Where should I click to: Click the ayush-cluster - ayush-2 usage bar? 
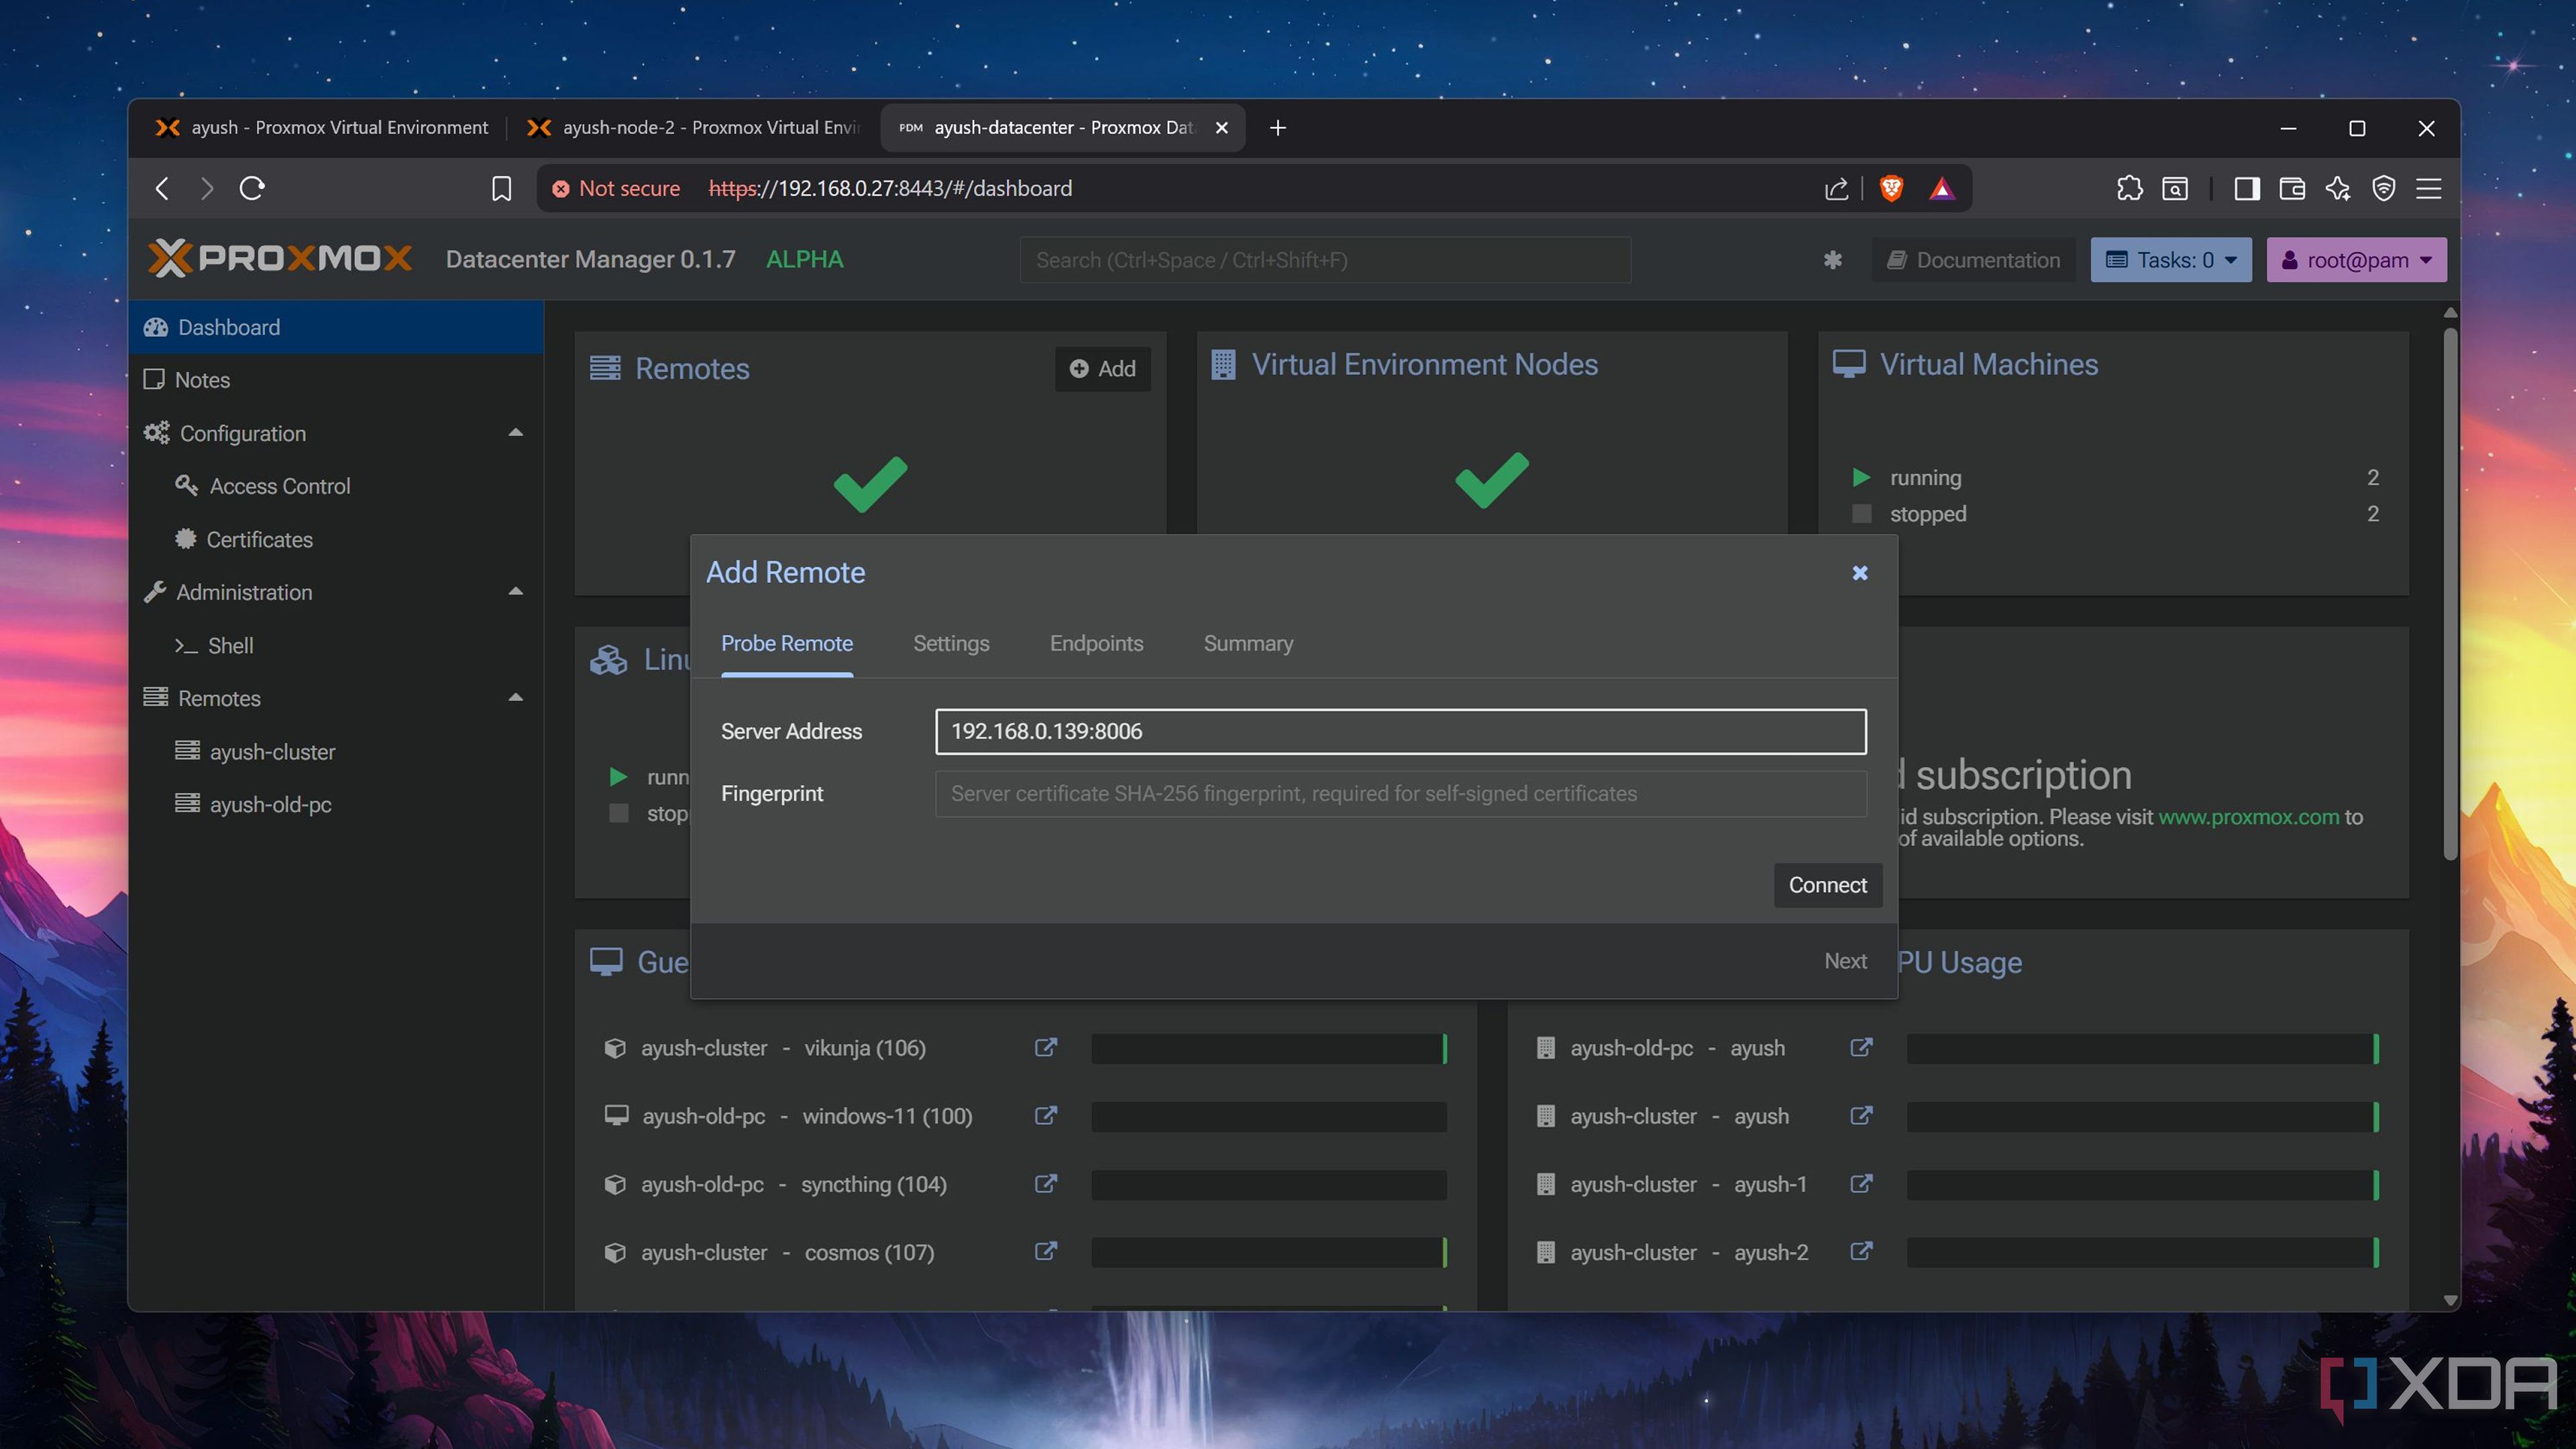tap(2142, 1252)
